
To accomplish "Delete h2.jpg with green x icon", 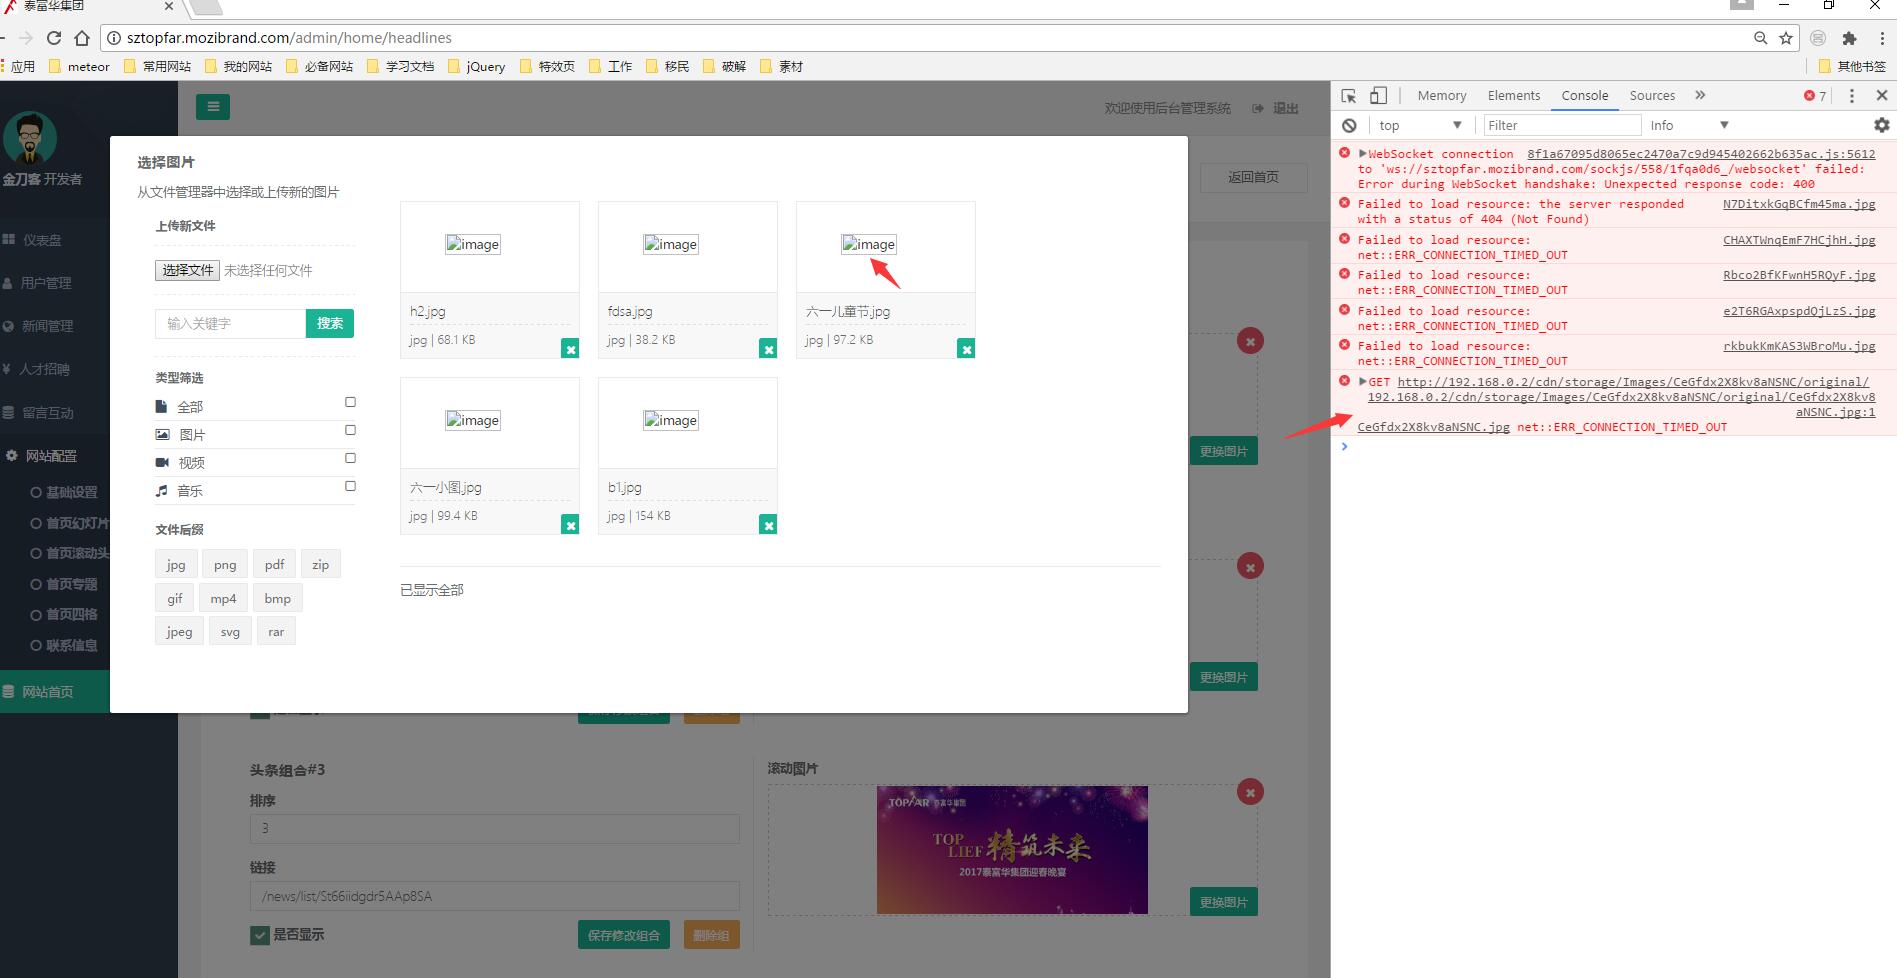I will pyautogui.click(x=570, y=349).
